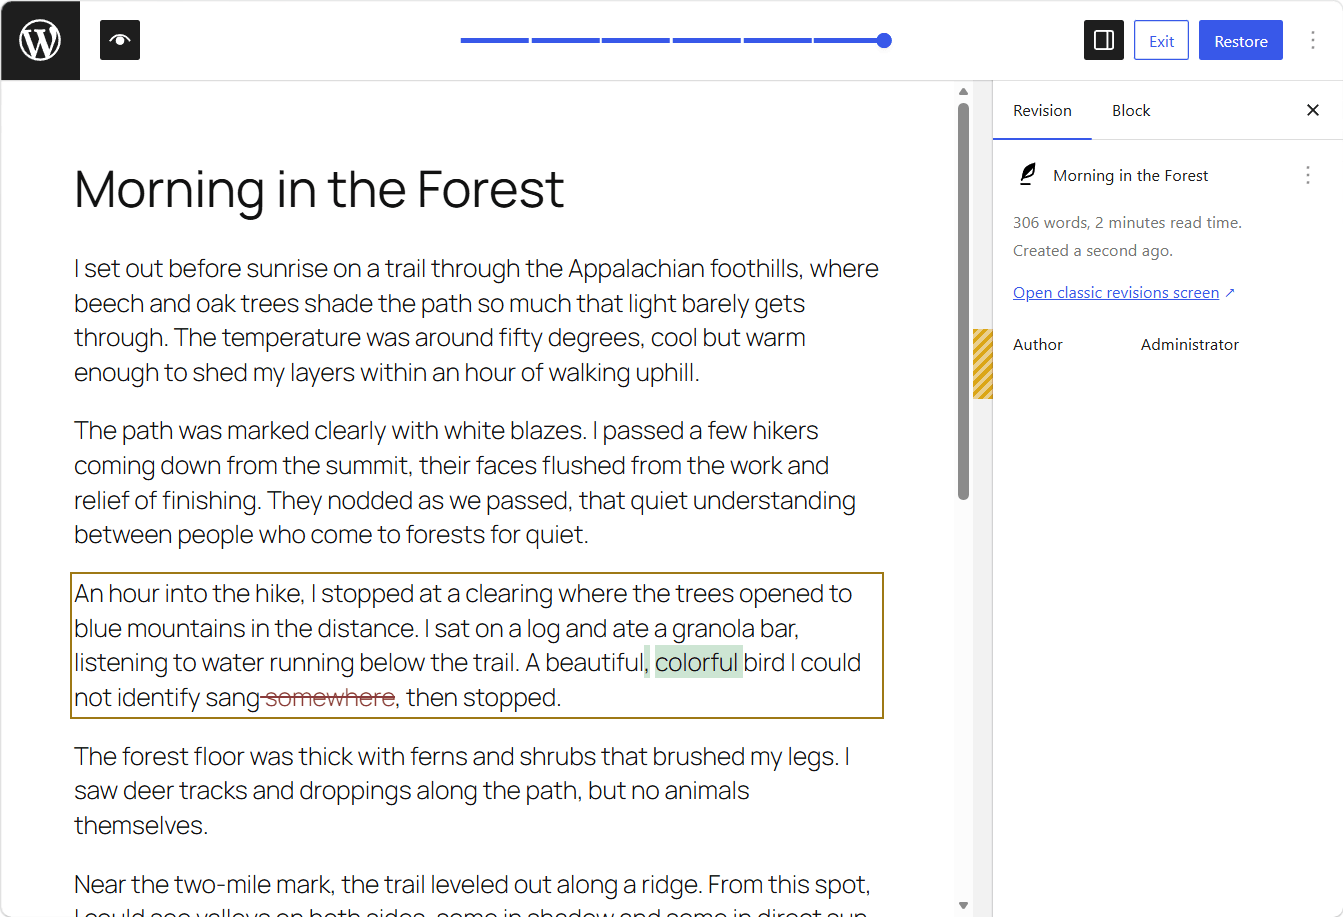Click the Administrator author value

[1189, 345]
